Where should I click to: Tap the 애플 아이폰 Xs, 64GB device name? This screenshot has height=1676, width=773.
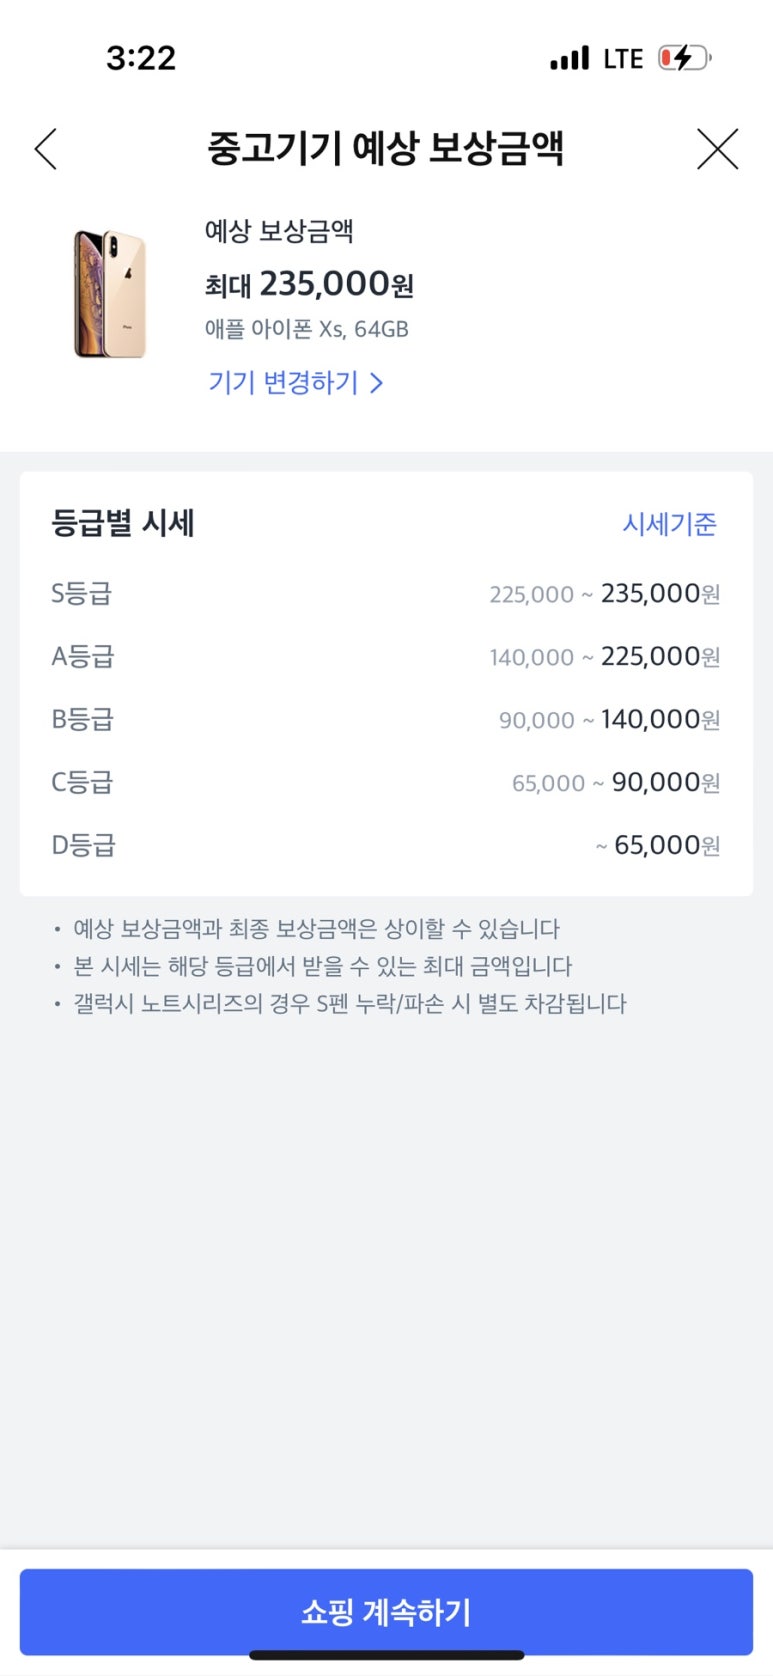pos(306,329)
